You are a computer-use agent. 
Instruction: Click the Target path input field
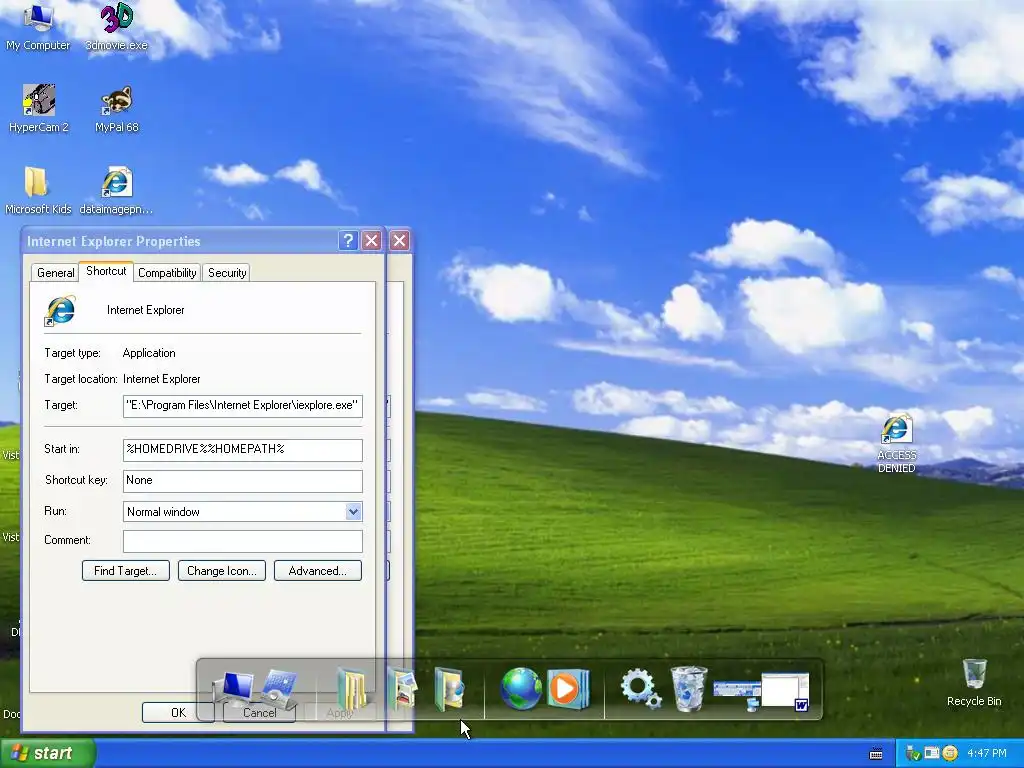click(x=242, y=406)
